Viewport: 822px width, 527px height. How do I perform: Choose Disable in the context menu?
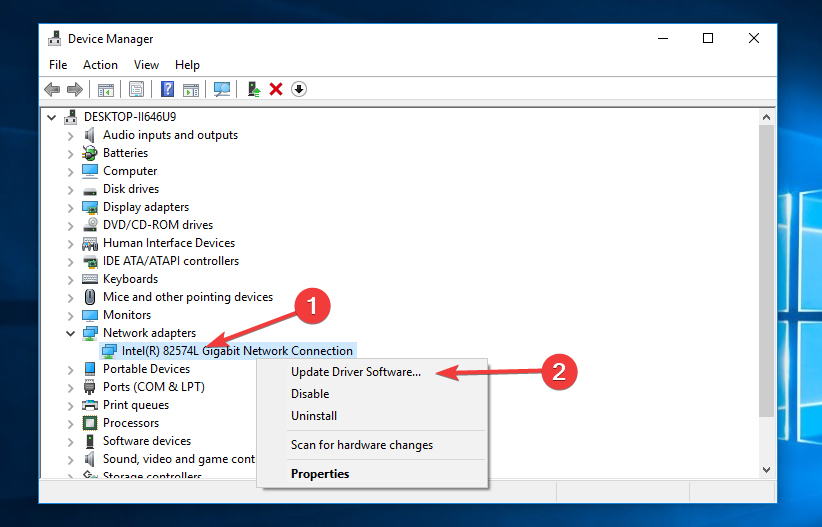[x=372, y=394]
